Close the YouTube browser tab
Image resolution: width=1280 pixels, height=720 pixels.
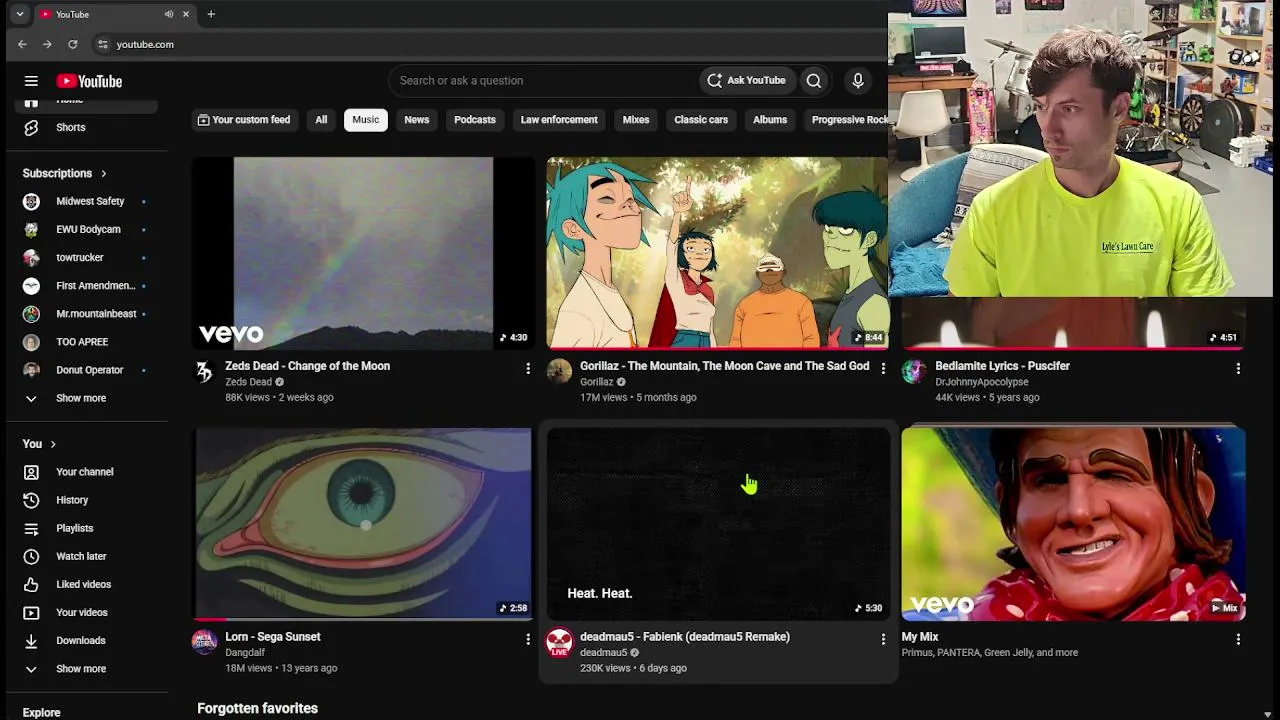pos(185,14)
